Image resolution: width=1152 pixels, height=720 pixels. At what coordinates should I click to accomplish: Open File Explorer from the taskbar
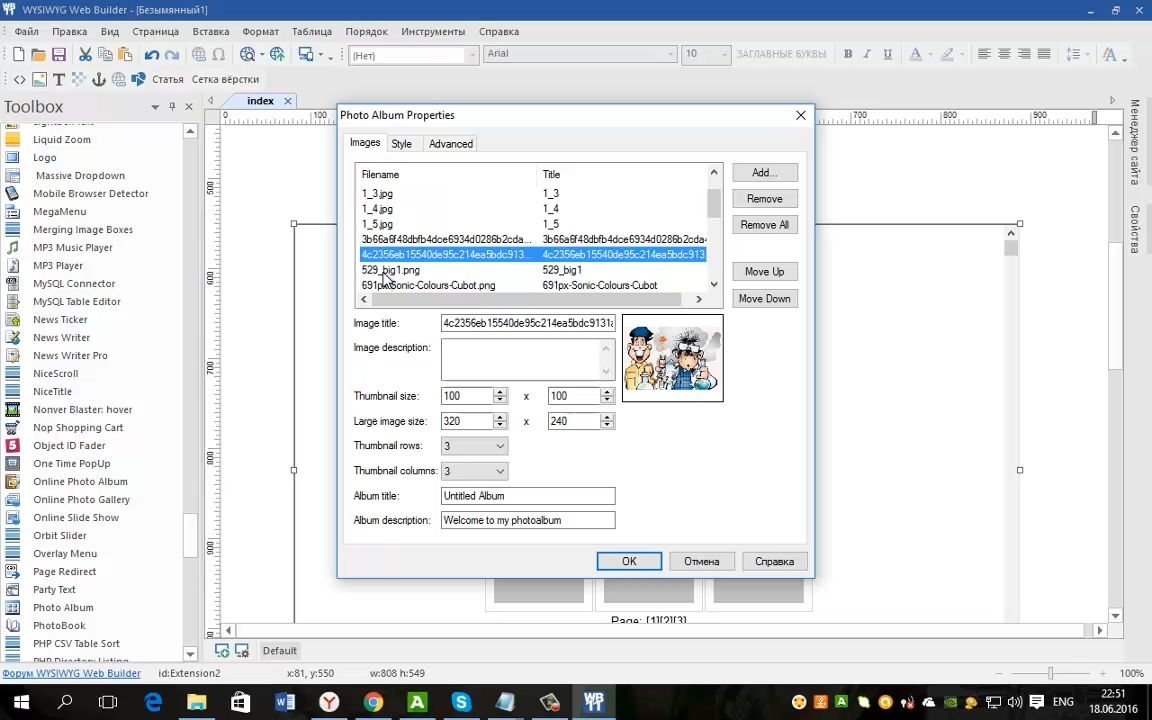tap(197, 702)
